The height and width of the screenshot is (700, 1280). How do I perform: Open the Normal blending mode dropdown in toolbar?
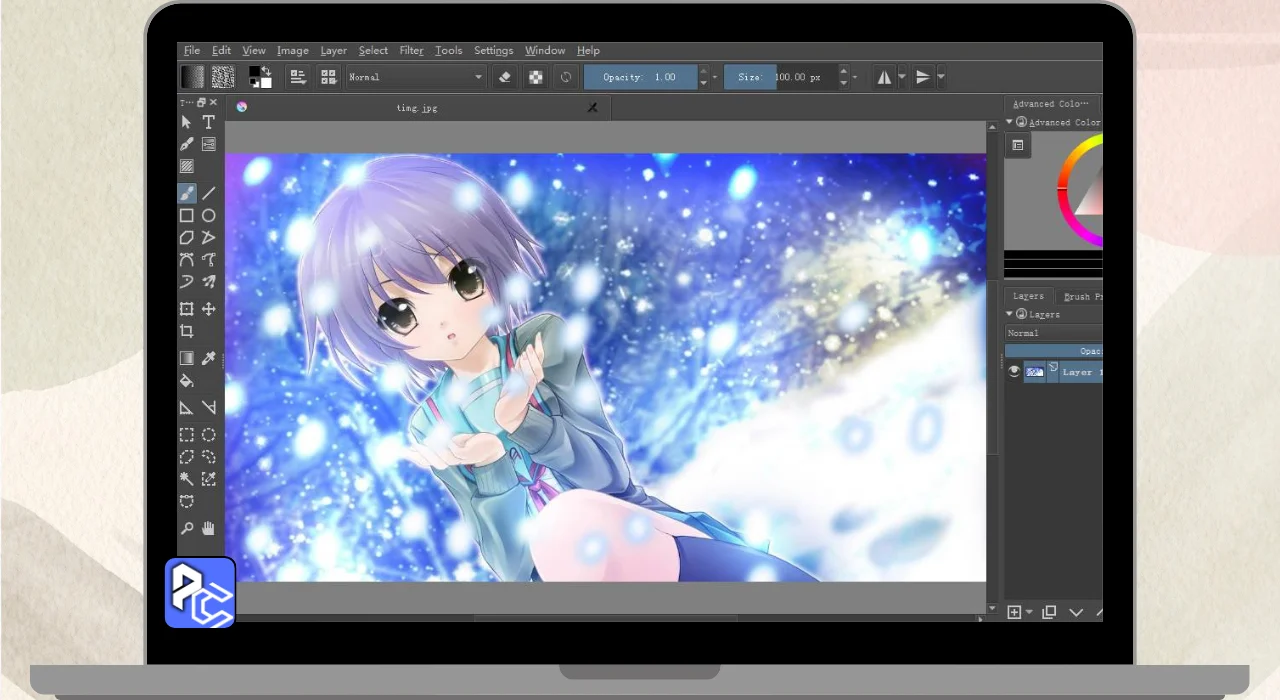(x=415, y=77)
